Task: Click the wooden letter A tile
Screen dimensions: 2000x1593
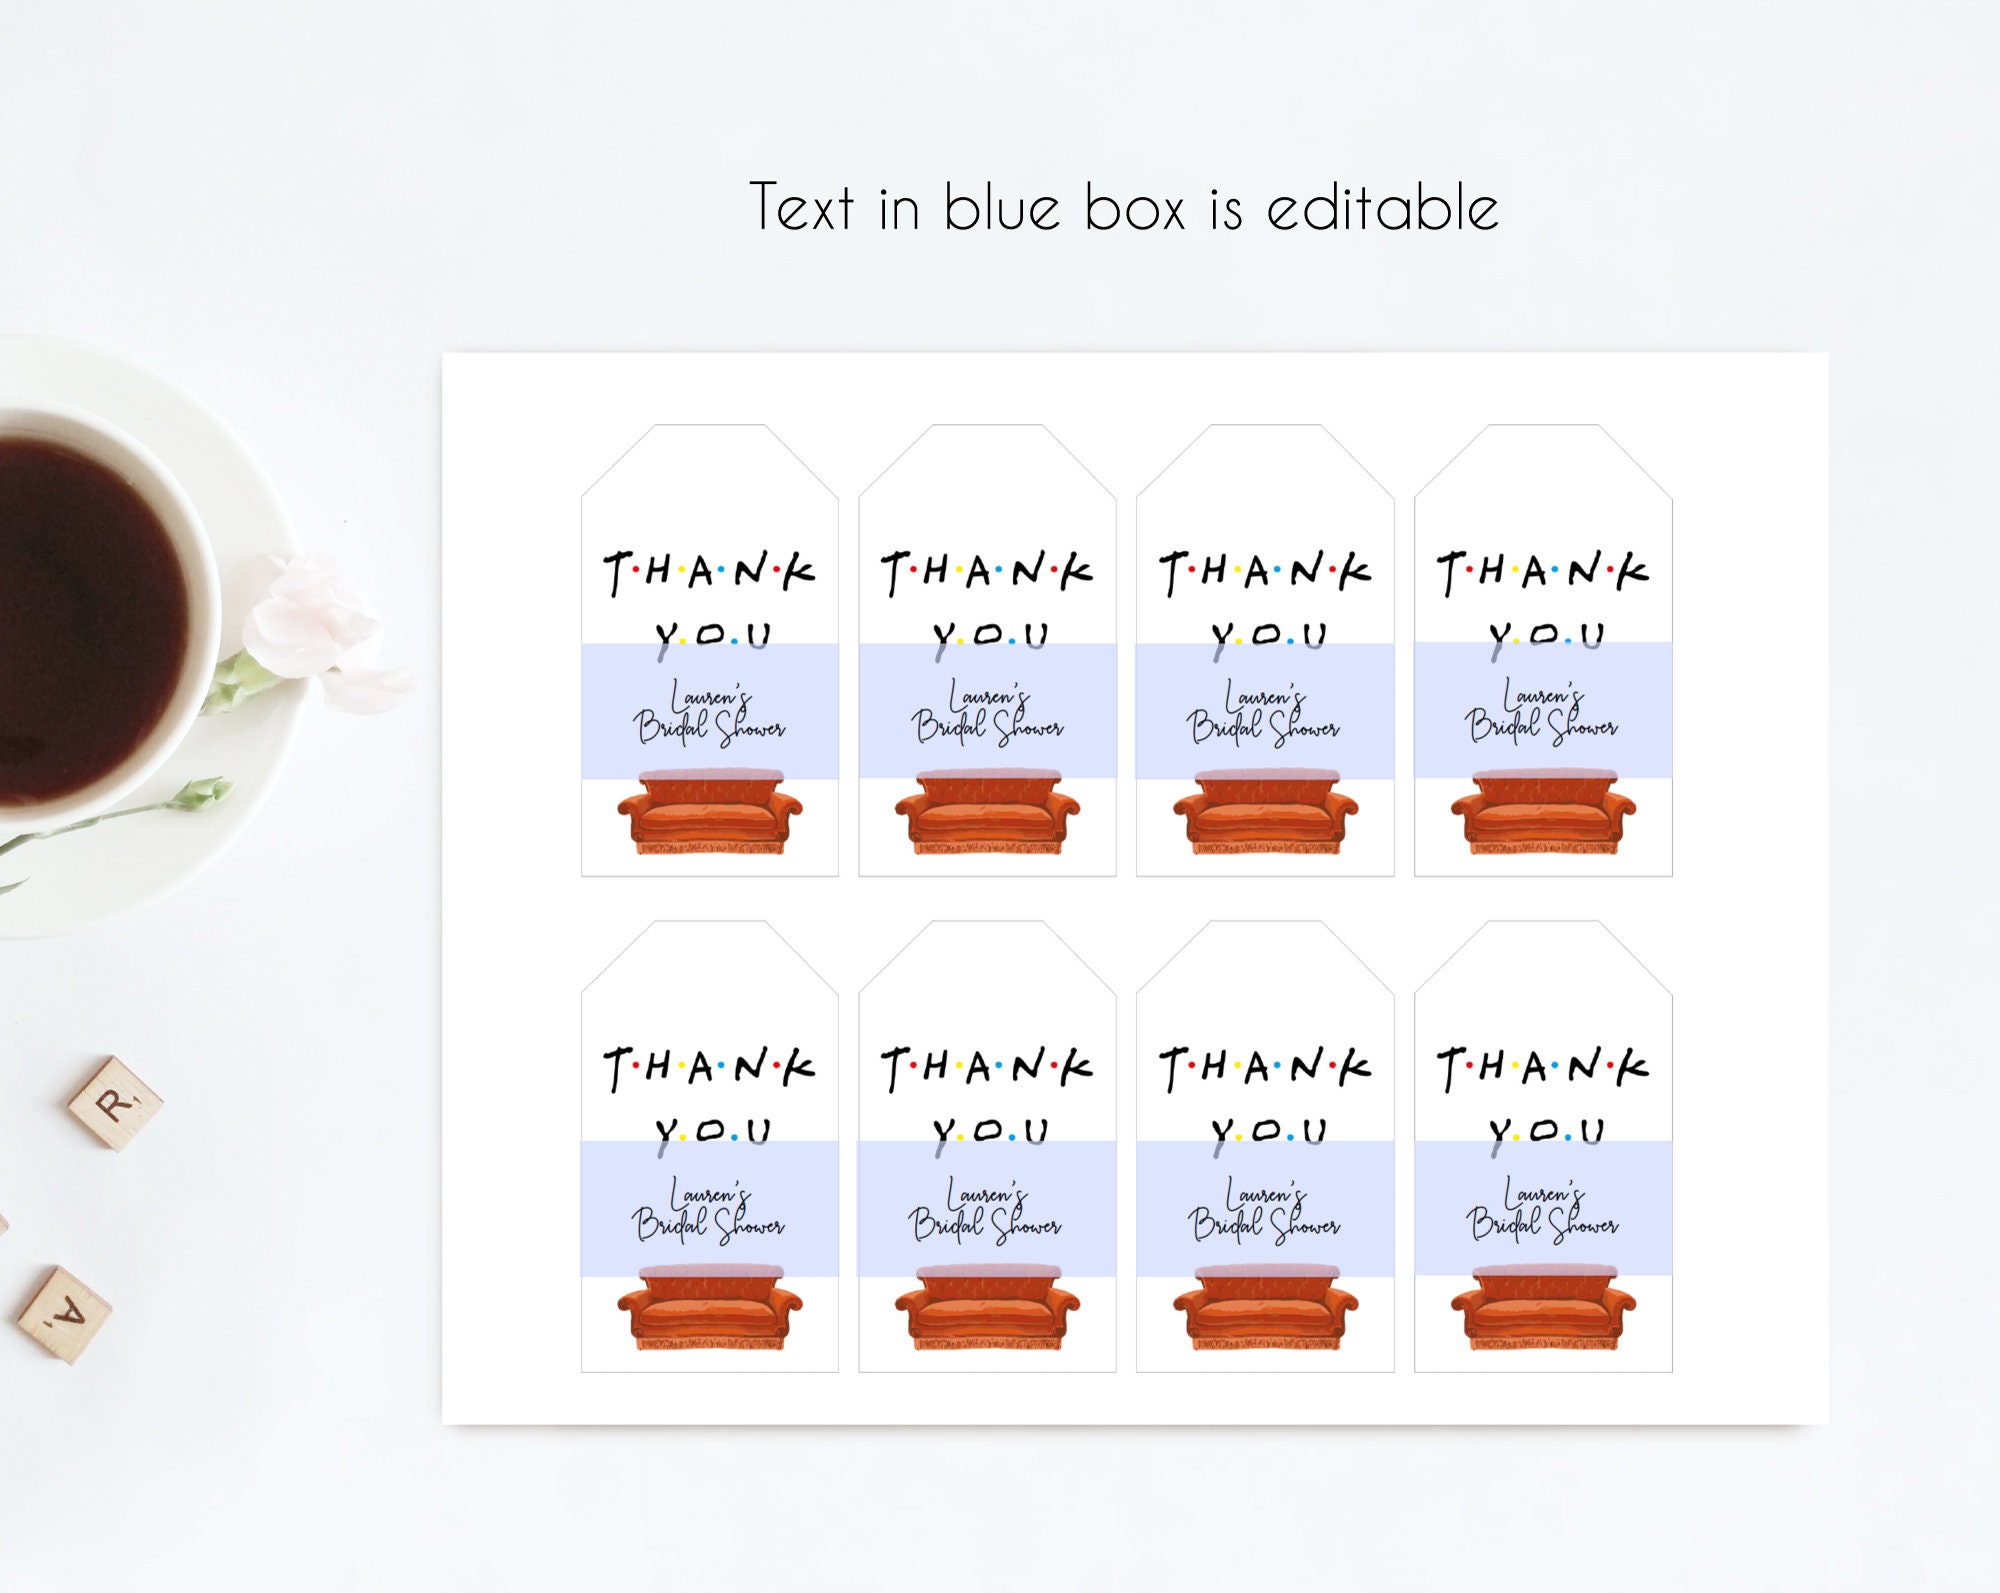Action: coord(65,1314)
